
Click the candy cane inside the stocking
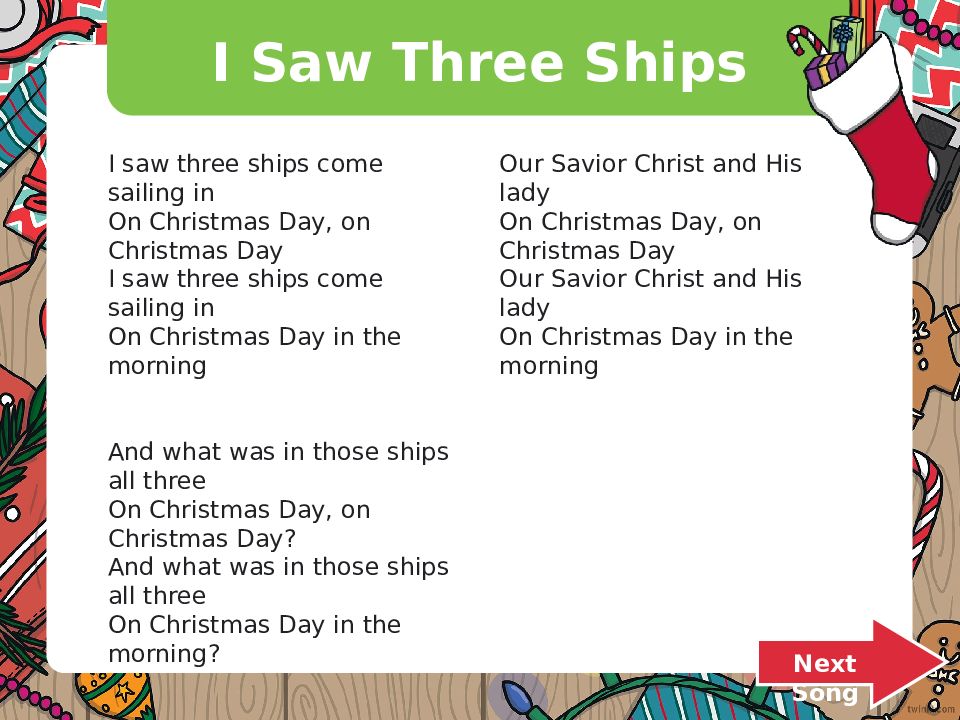[x=805, y=42]
